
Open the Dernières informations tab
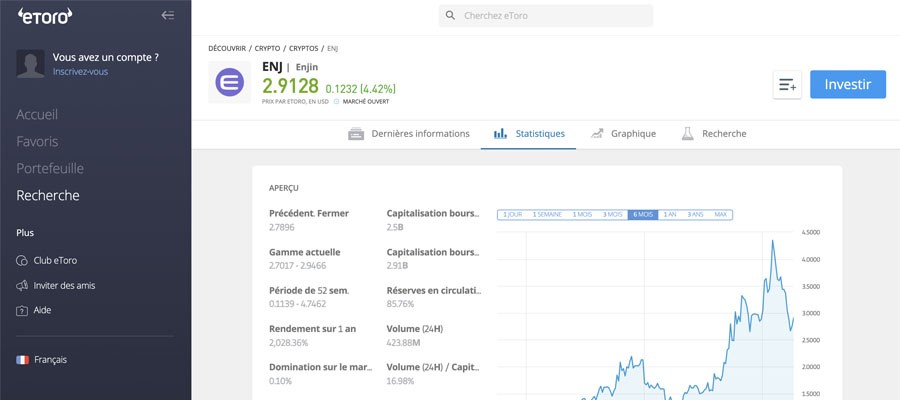click(x=409, y=134)
